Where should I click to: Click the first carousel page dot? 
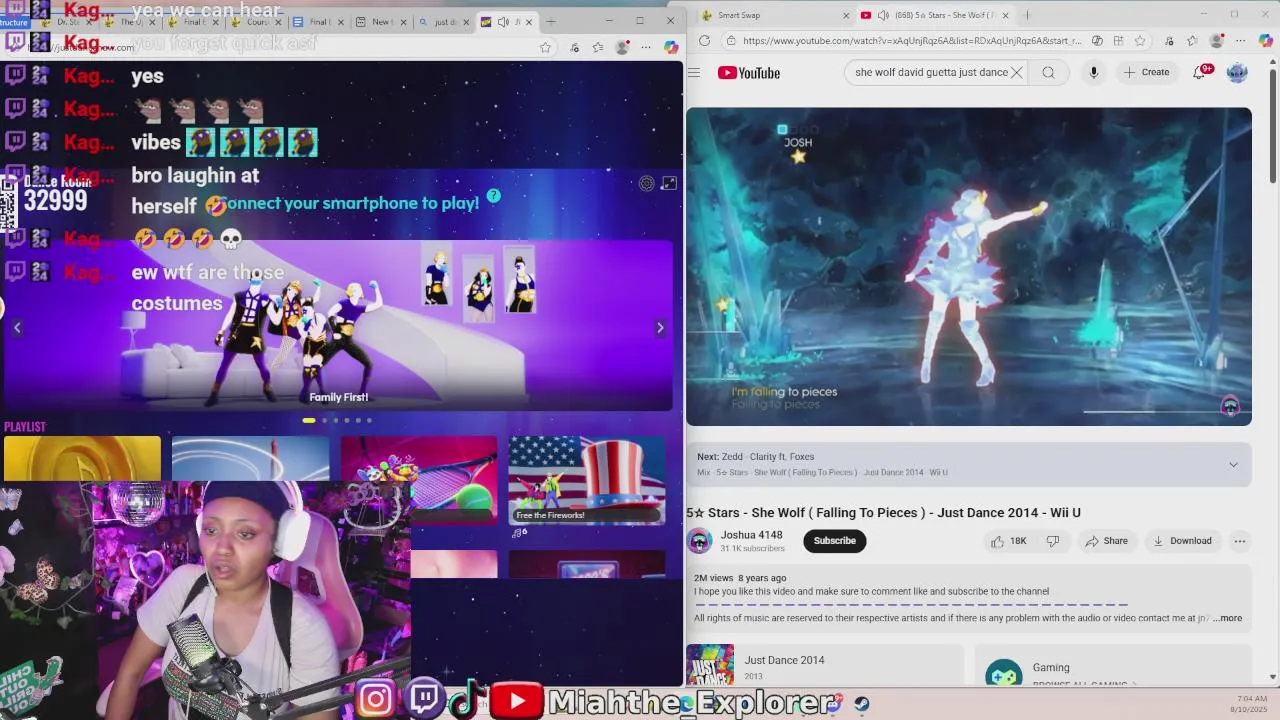tap(309, 420)
